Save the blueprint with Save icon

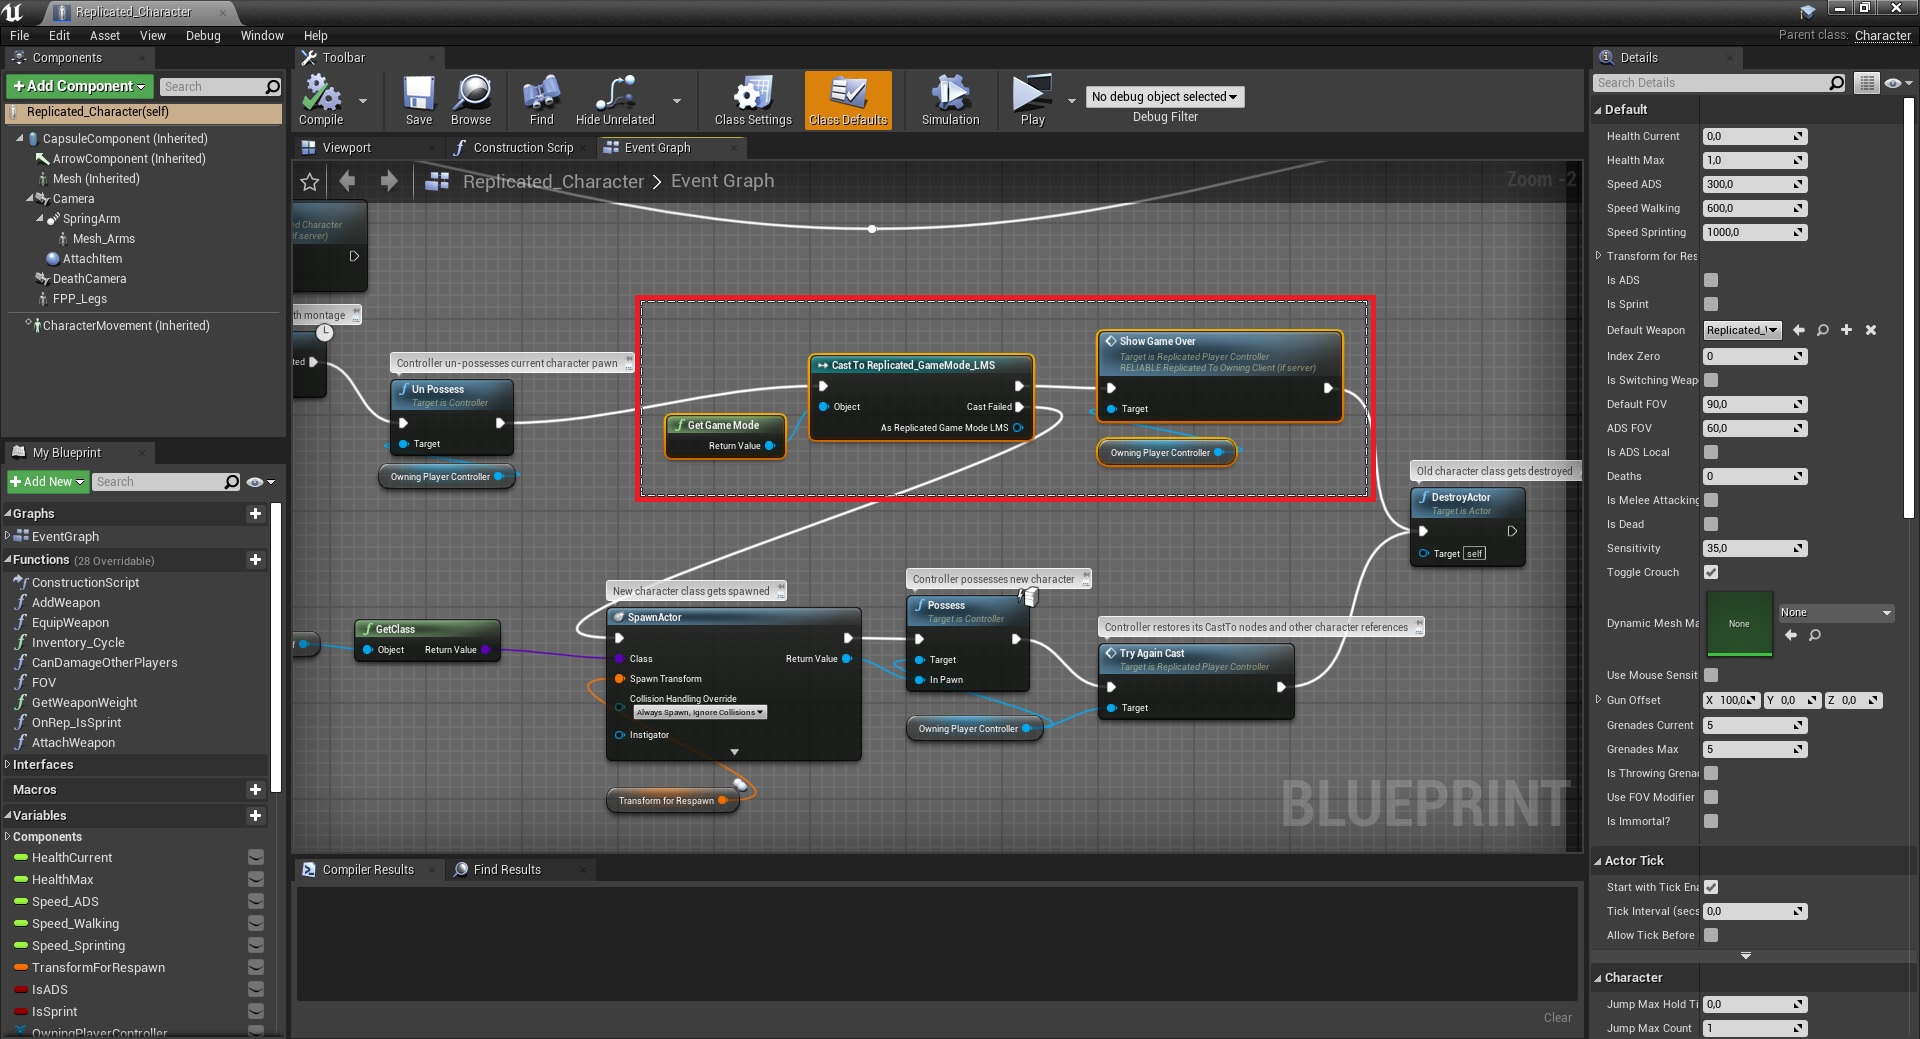(418, 99)
